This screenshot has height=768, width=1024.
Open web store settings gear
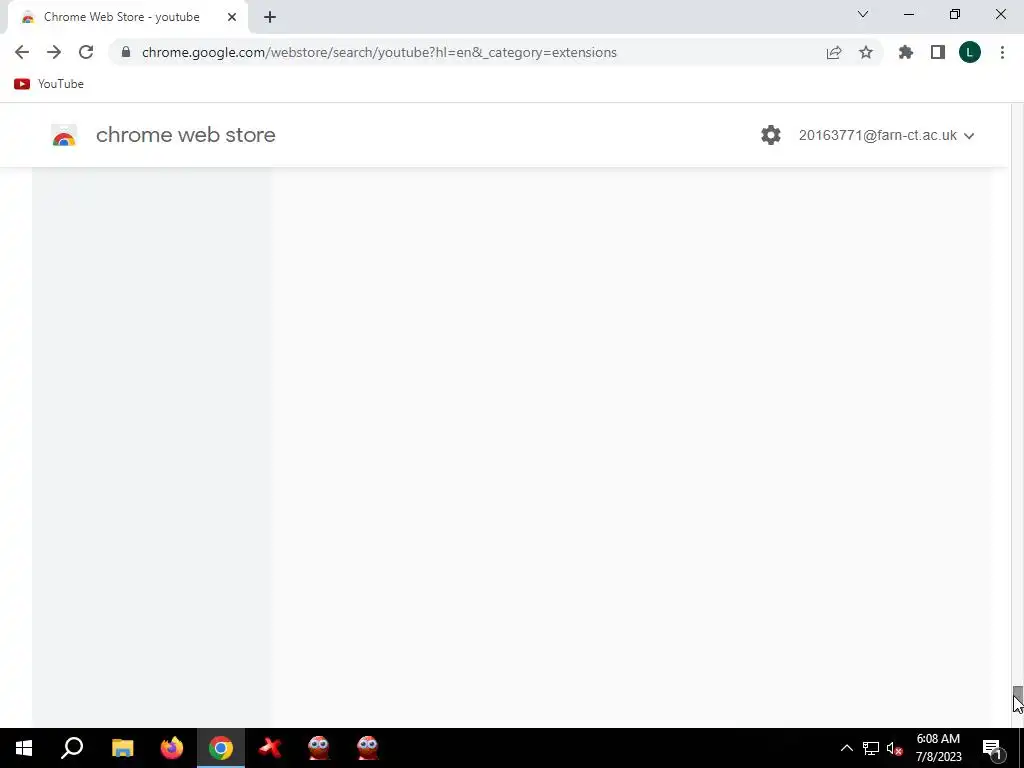[771, 135]
